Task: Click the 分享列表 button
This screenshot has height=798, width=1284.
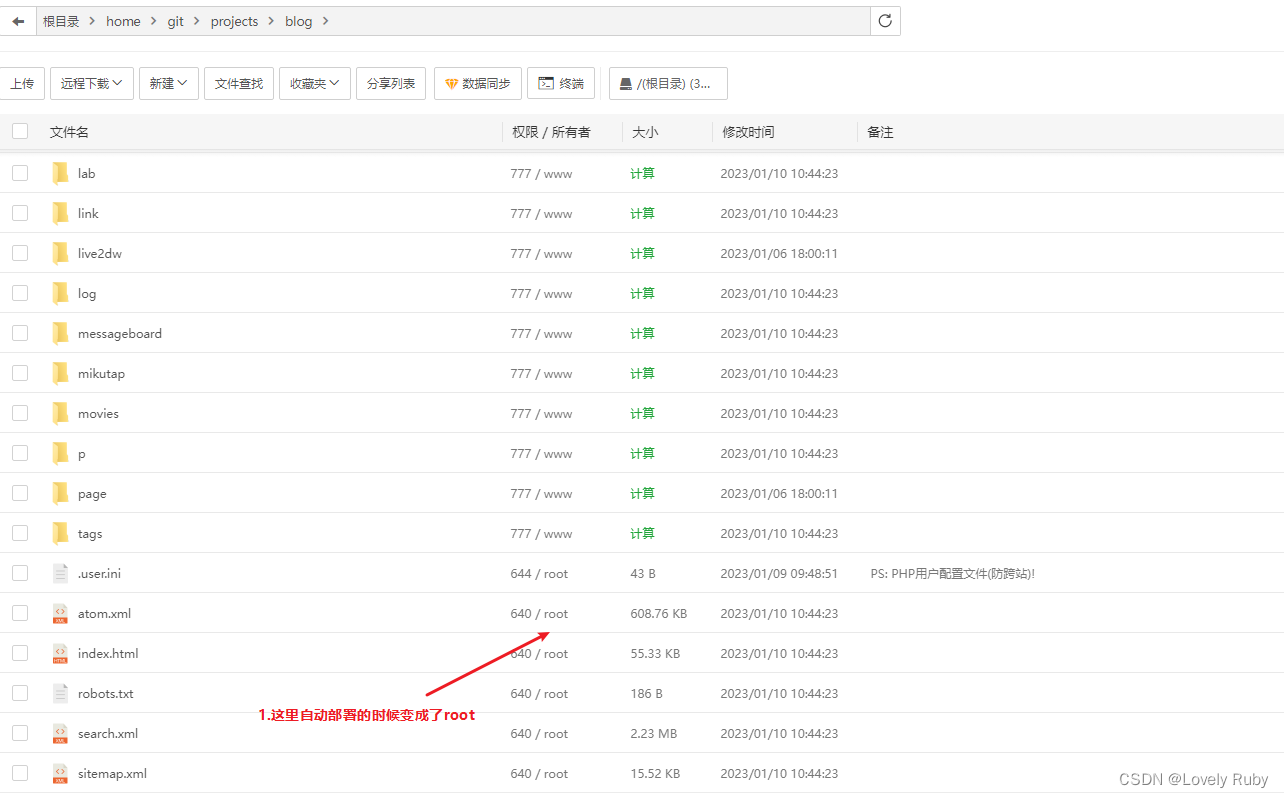Action: (x=391, y=84)
